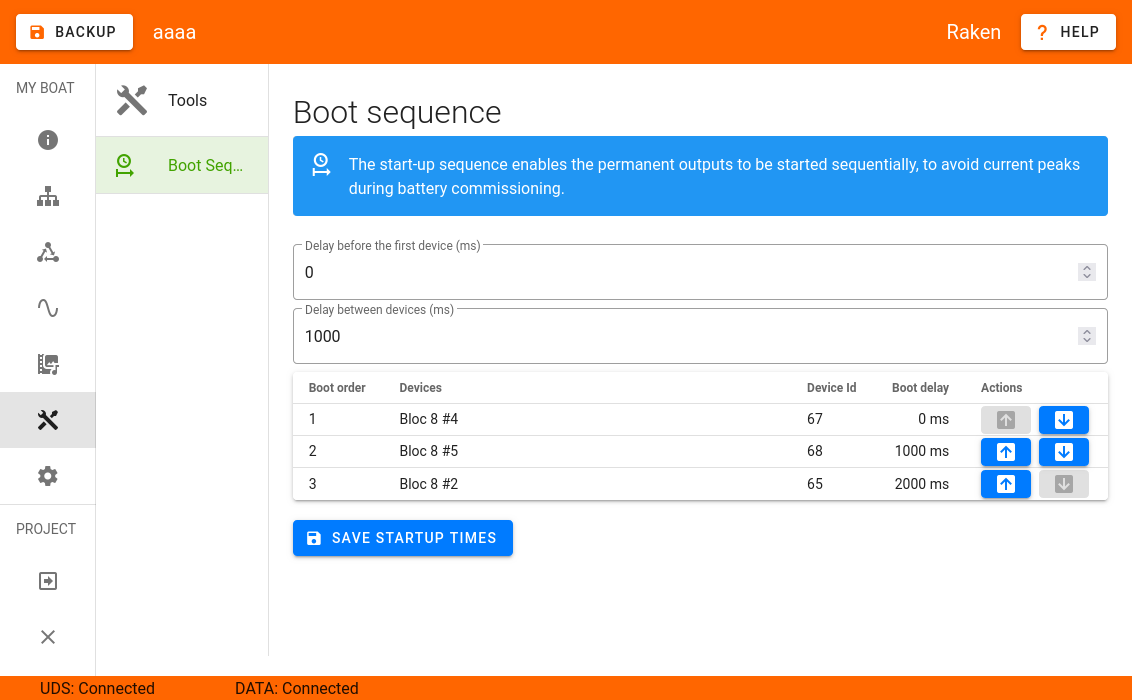
Task: Click the Boot order column header
Action: pos(337,388)
